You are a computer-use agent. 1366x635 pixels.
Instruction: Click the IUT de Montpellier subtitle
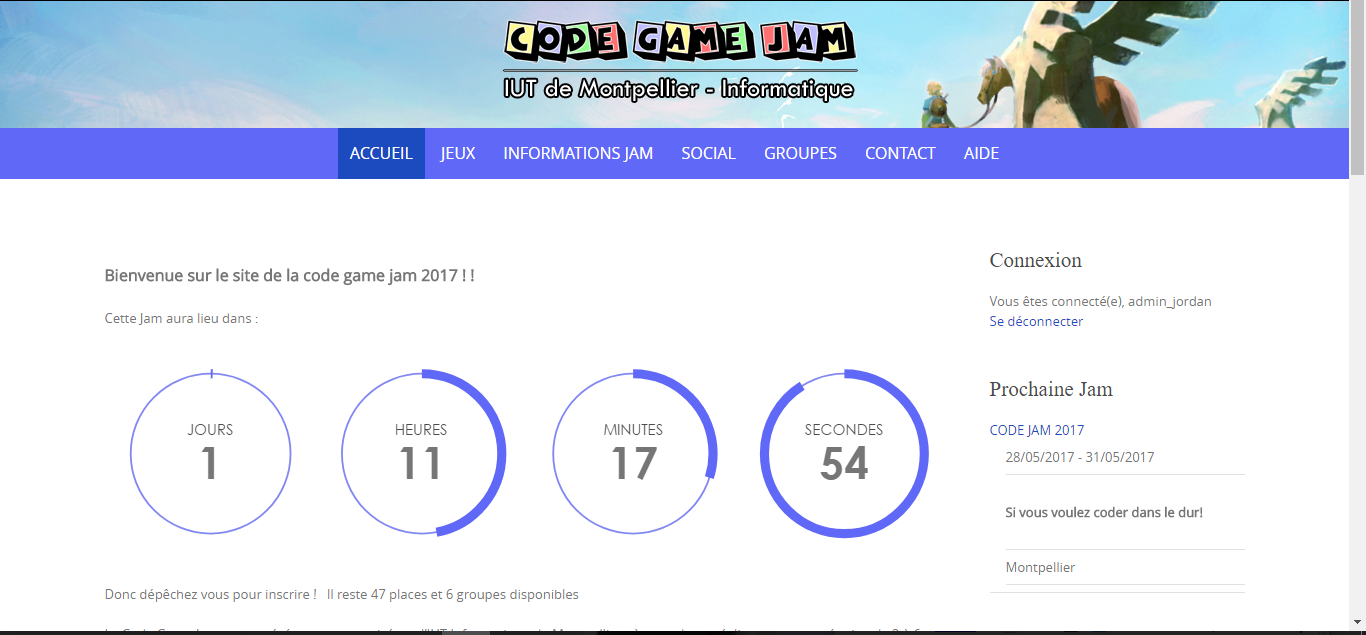click(x=679, y=89)
